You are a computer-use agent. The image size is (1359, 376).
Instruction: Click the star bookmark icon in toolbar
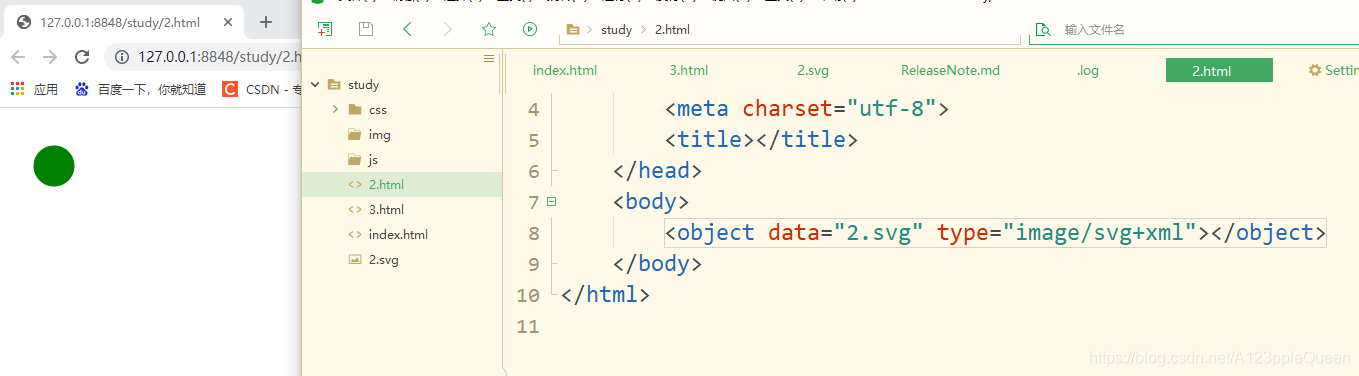pyautogui.click(x=488, y=30)
